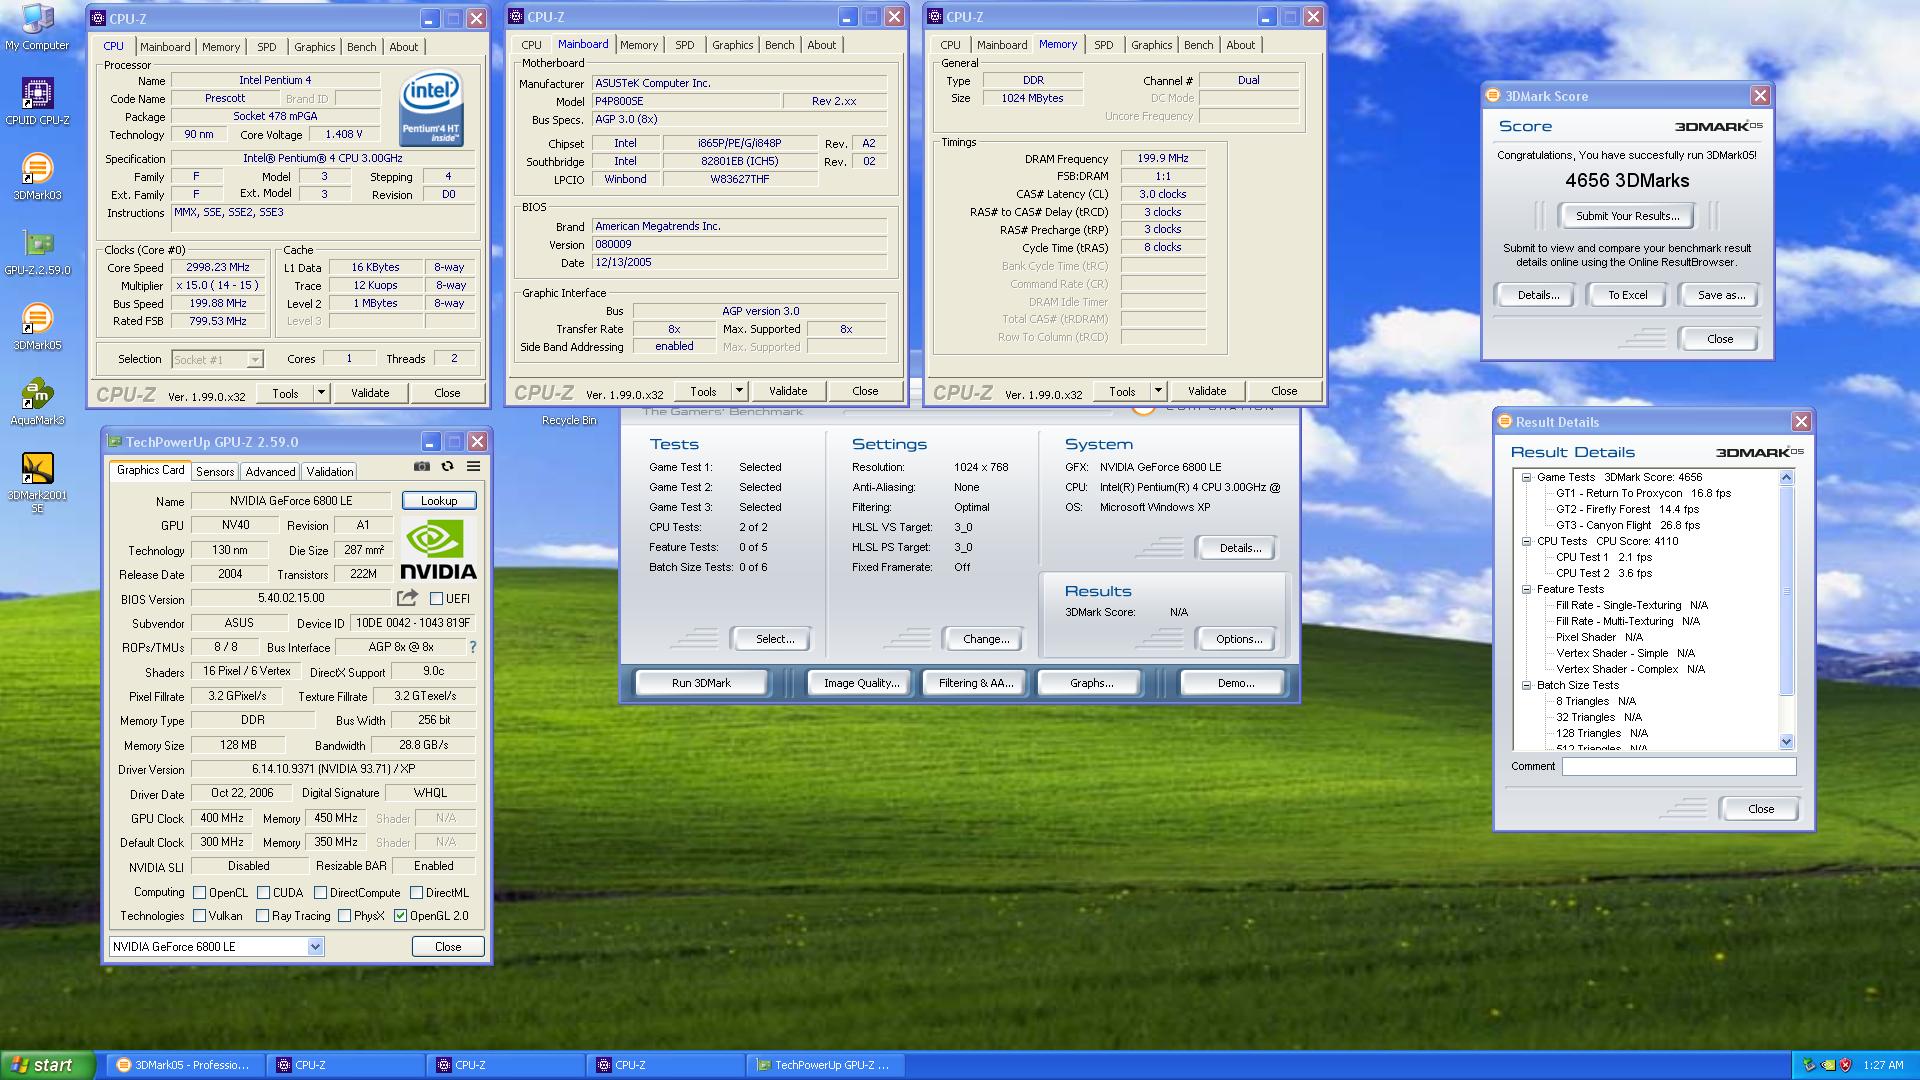Open SPD tab in first CPU-Z window

(267, 47)
